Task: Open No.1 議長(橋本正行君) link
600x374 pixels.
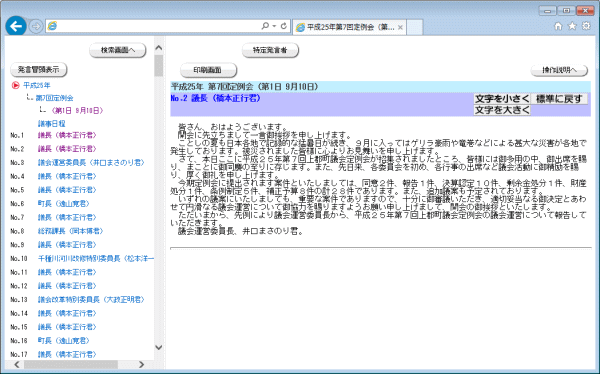Action: coord(67,135)
